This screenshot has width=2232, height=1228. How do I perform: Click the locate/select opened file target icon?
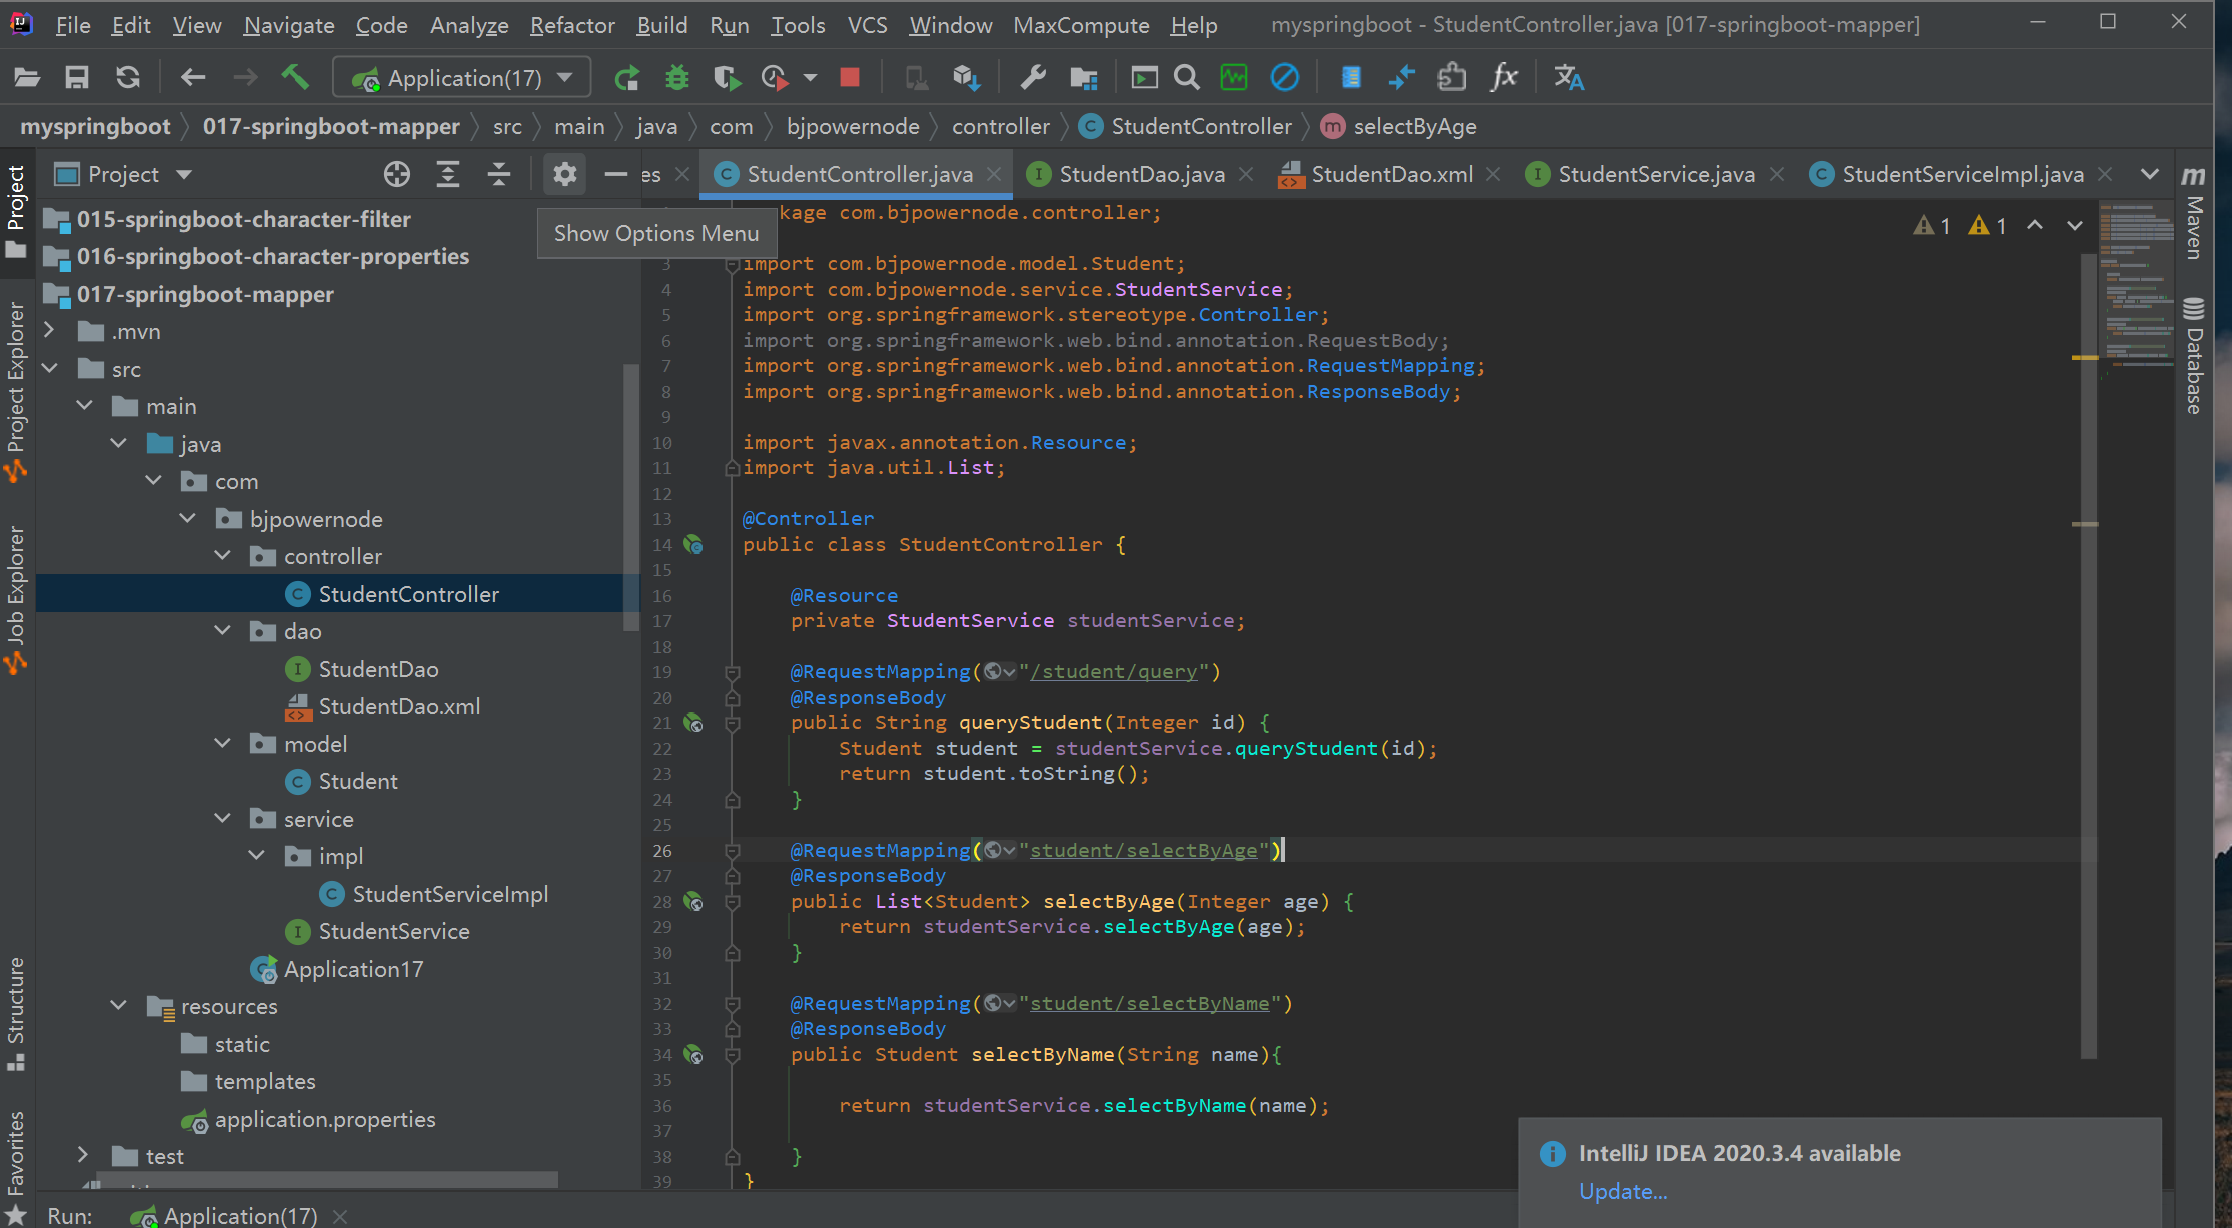[x=397, y=174]
